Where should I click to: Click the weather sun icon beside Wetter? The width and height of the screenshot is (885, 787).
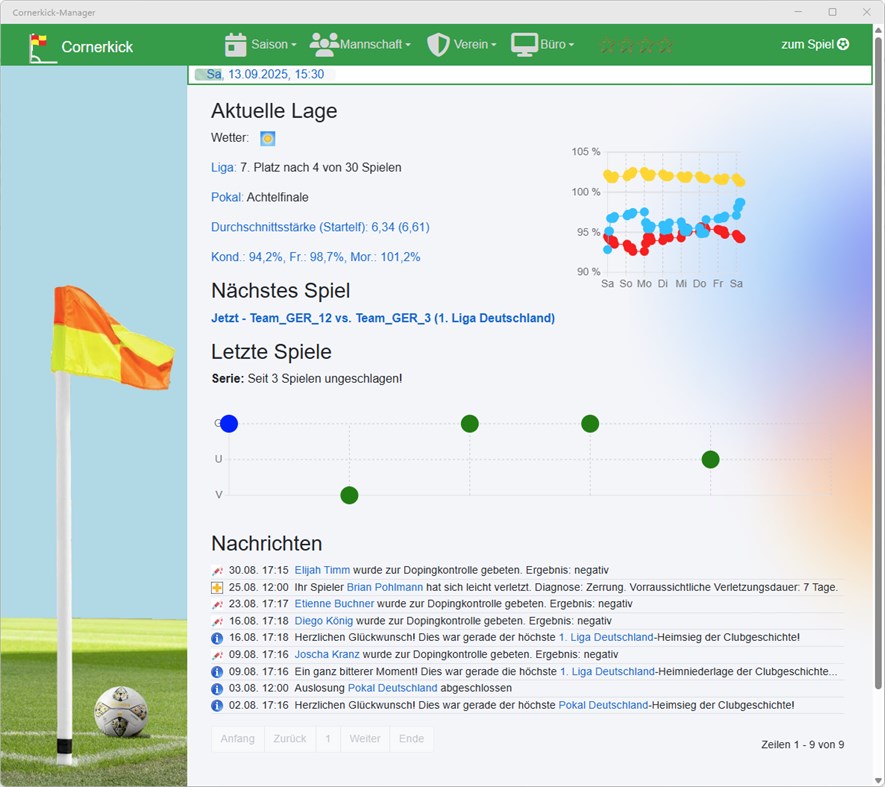tap(266, 138)
